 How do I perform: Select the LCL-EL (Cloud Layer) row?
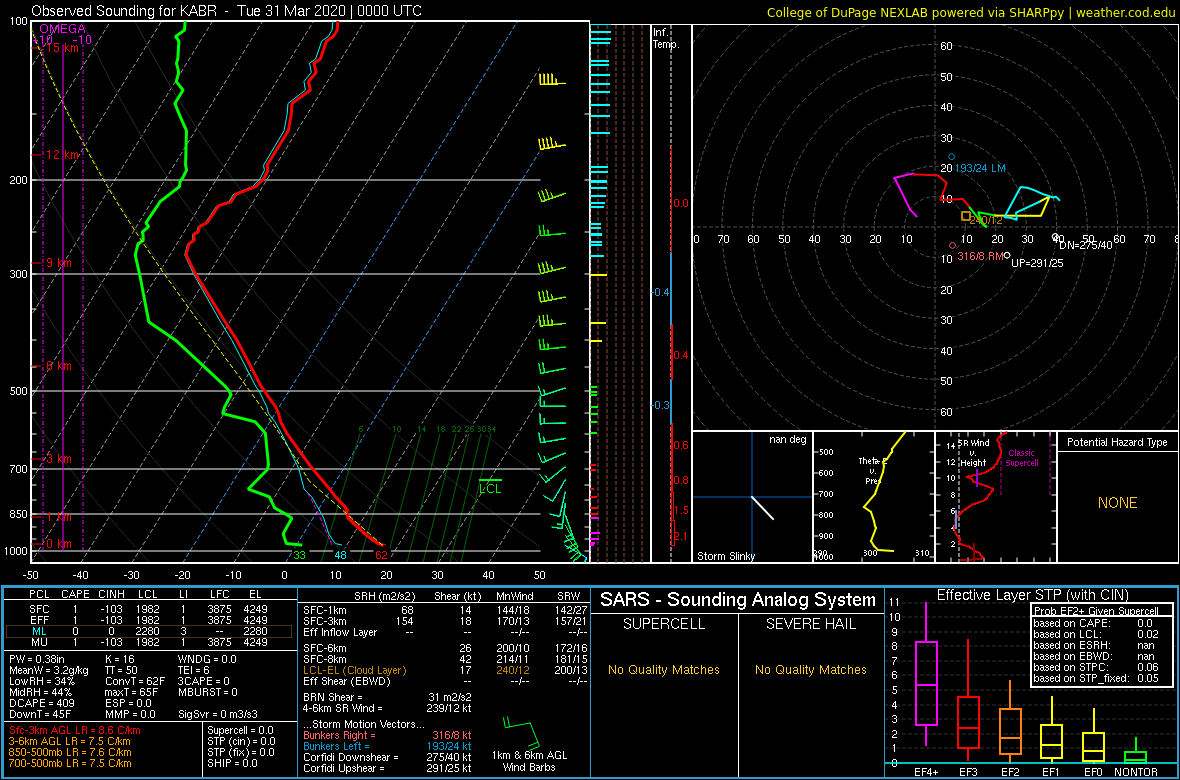click(x=444, y=669)
